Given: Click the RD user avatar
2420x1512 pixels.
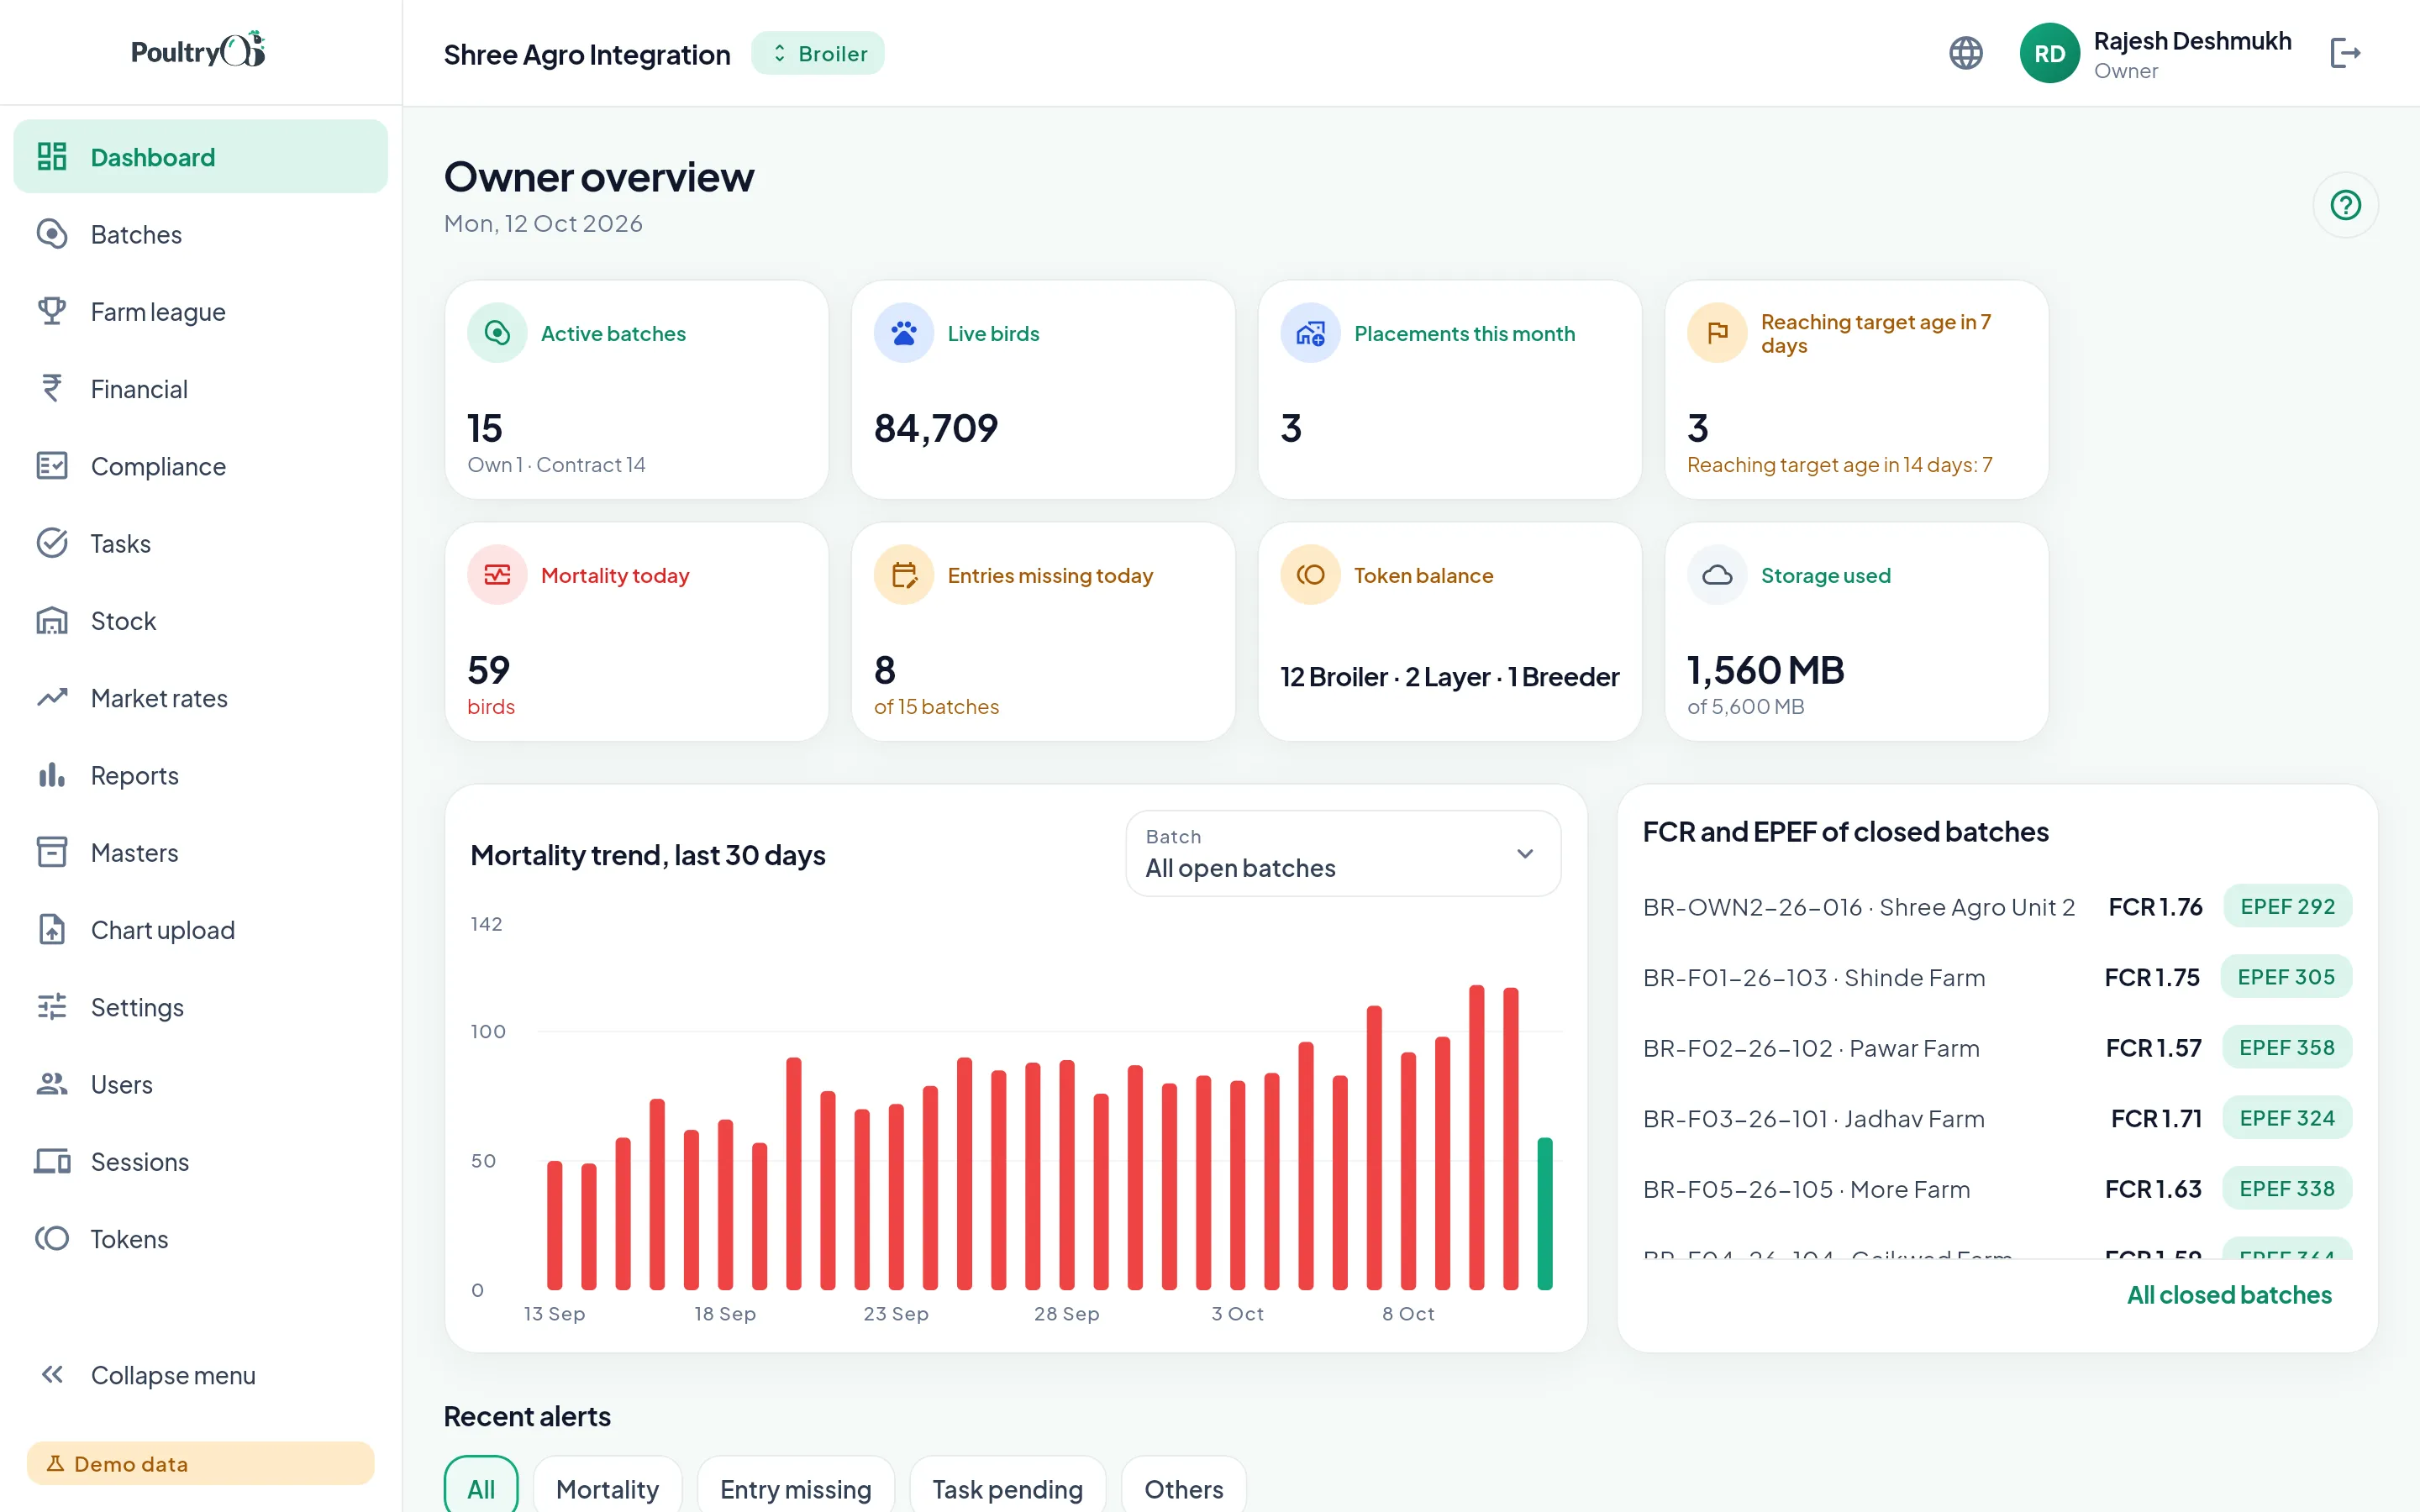Looking at the screenshot, I should 2049,53.
